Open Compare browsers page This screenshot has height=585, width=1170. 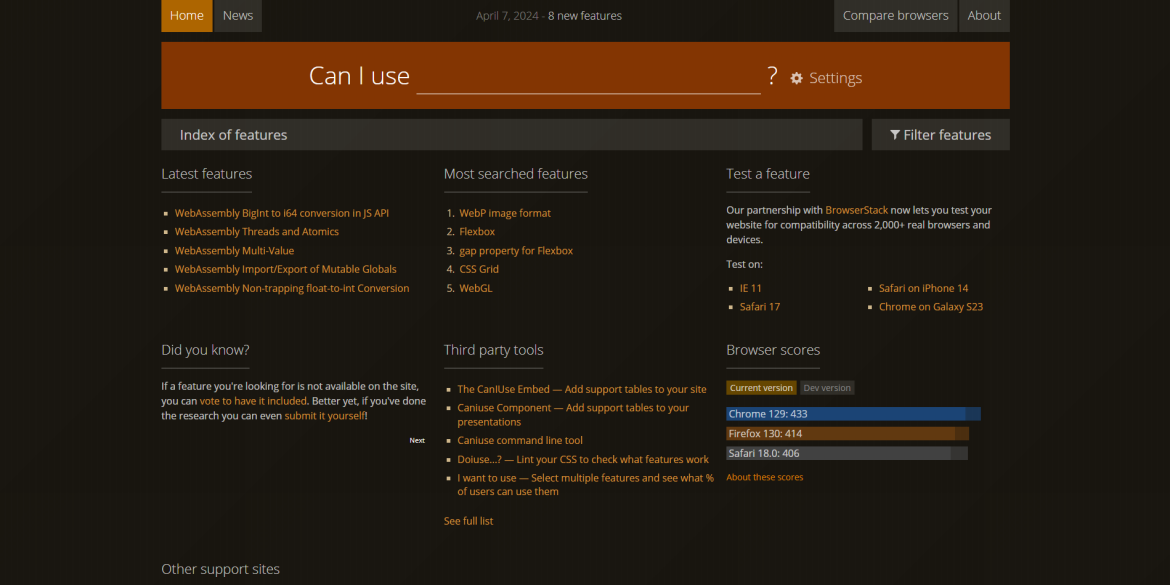(x=895, y=16)
